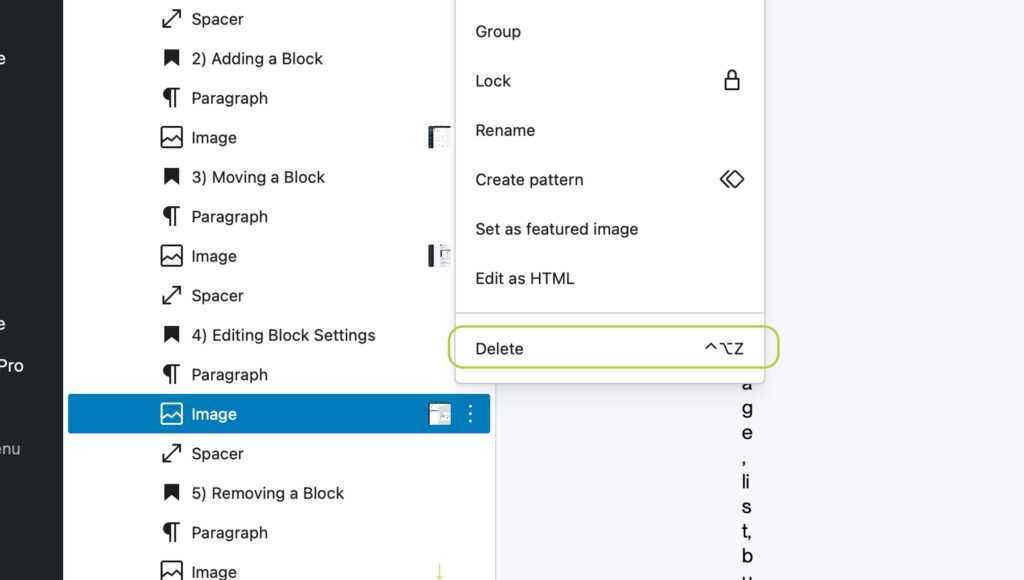1024x580 pixels.
Task: Click spacer arrow icon above Adding a Block
Action: (x=171, y=19)
